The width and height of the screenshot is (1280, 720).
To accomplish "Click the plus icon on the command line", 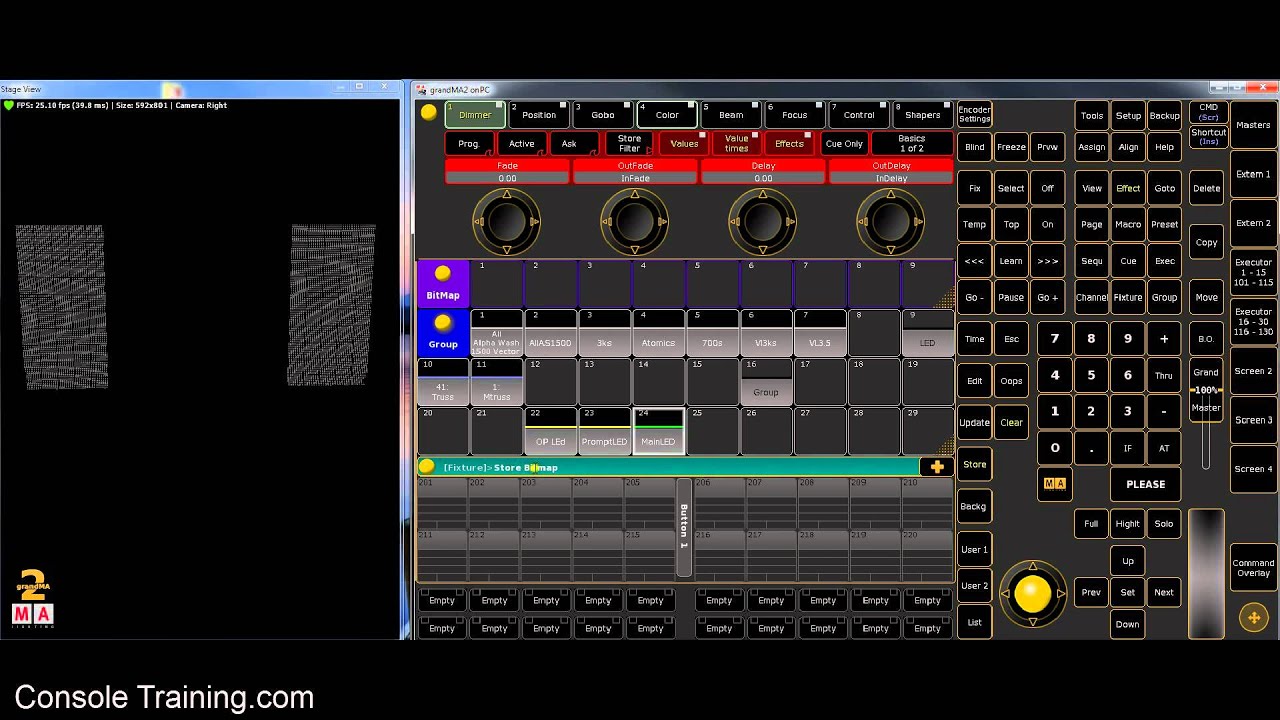I will pos(937,467).
